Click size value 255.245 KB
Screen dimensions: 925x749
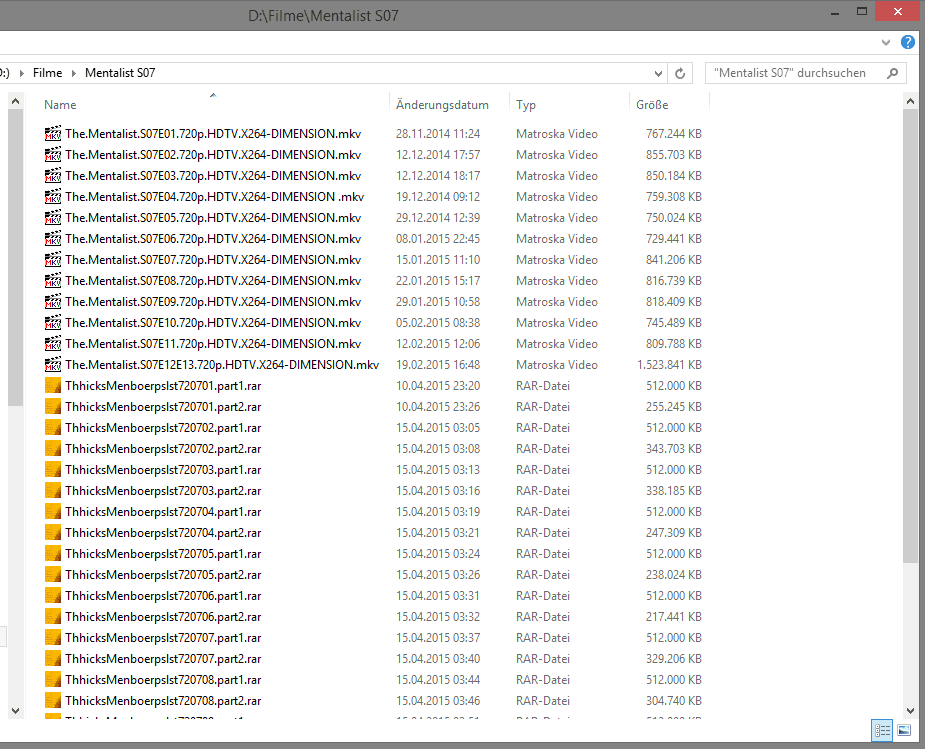click(x=674, y=407)
